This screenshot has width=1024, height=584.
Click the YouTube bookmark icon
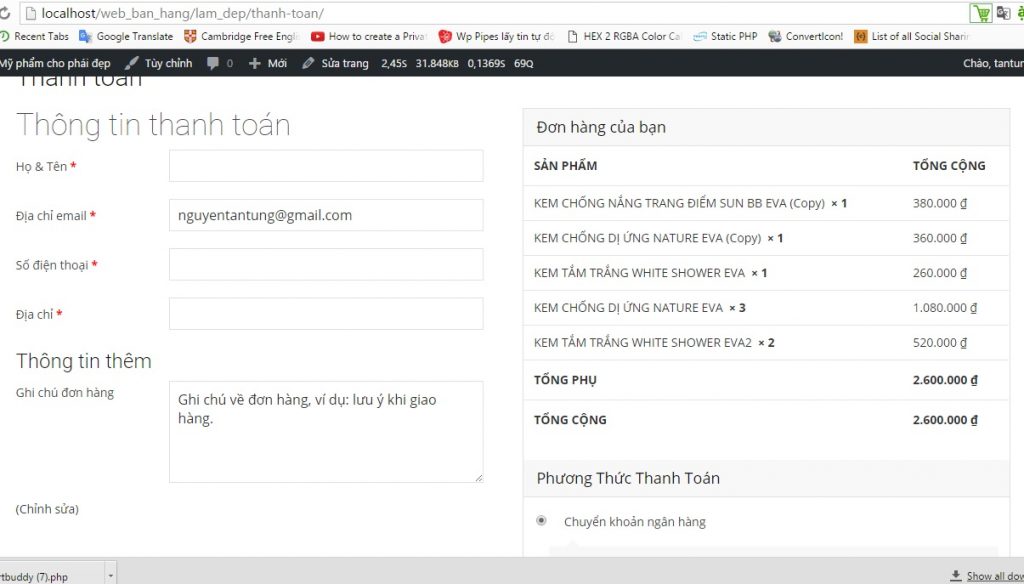tap(317, 37)
